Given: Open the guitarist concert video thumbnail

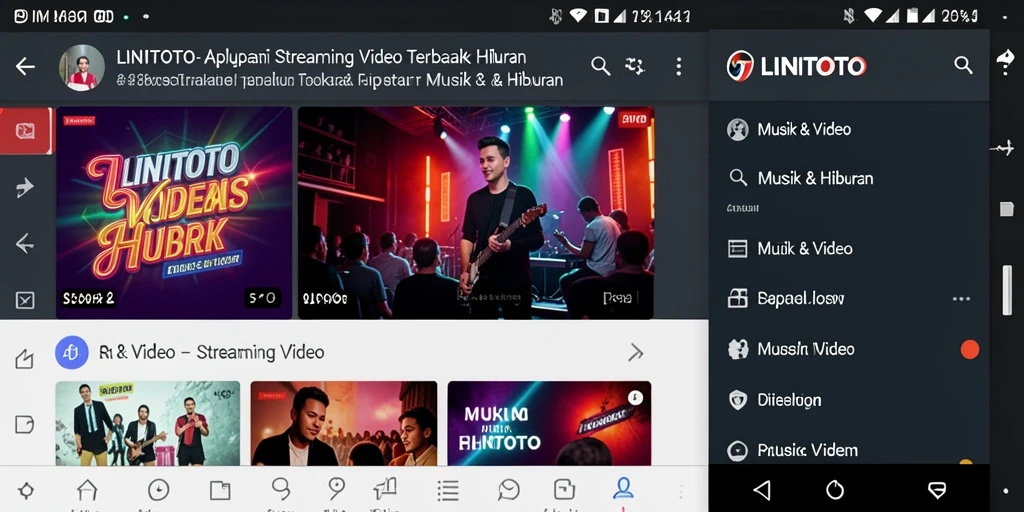Looking at the screenshot, I should [475, 213].
